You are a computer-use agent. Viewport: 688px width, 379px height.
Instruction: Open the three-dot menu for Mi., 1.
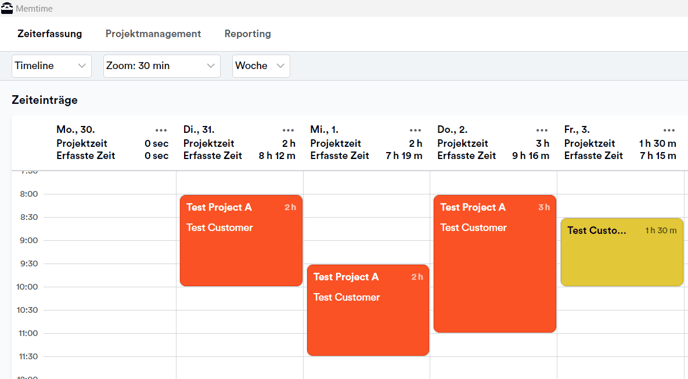(x=415, y=130)
